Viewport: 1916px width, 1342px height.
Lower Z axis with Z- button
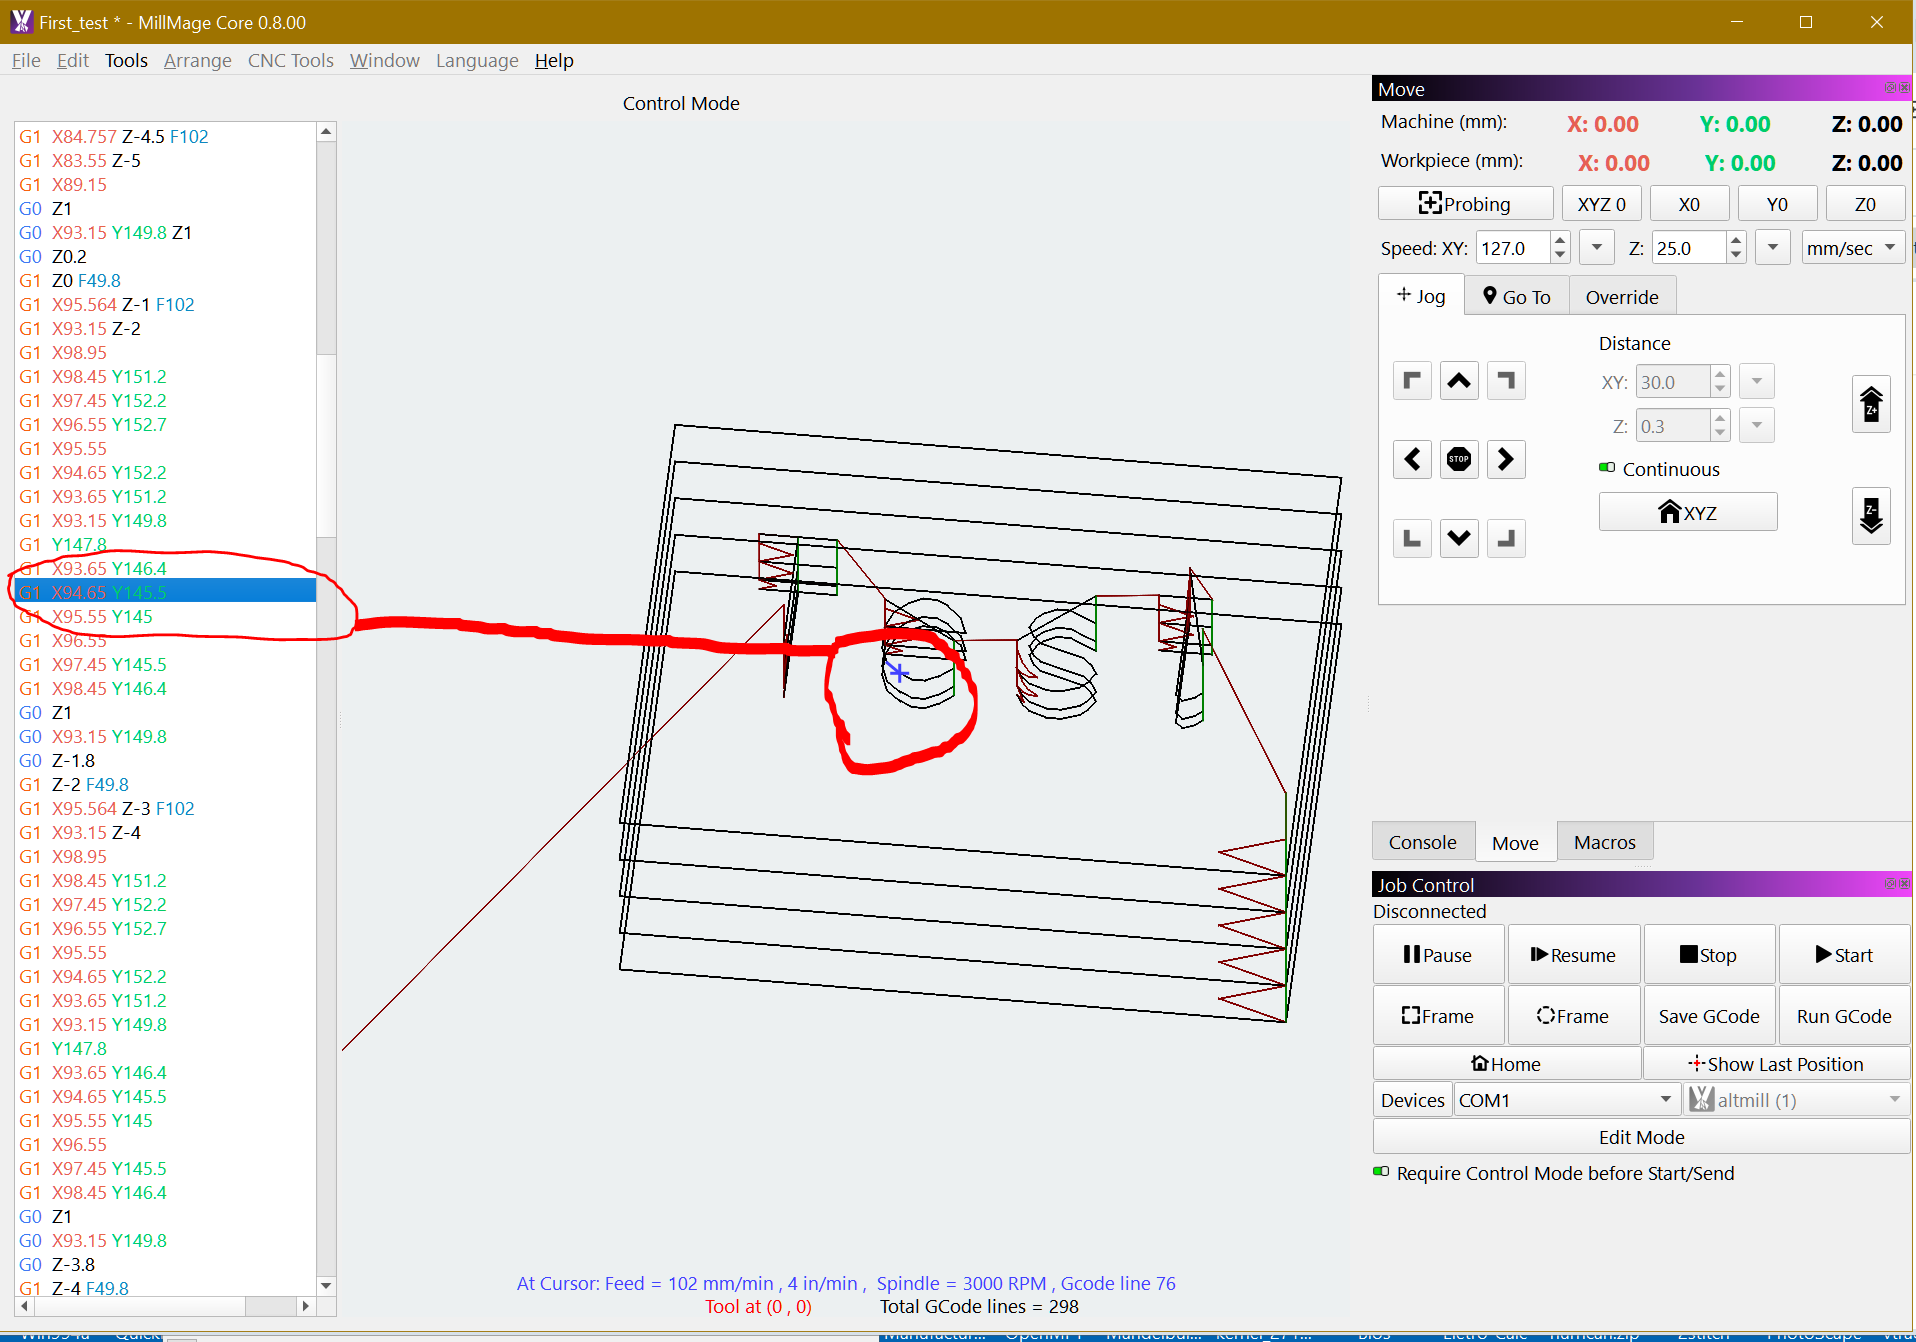pos(1870,516)
